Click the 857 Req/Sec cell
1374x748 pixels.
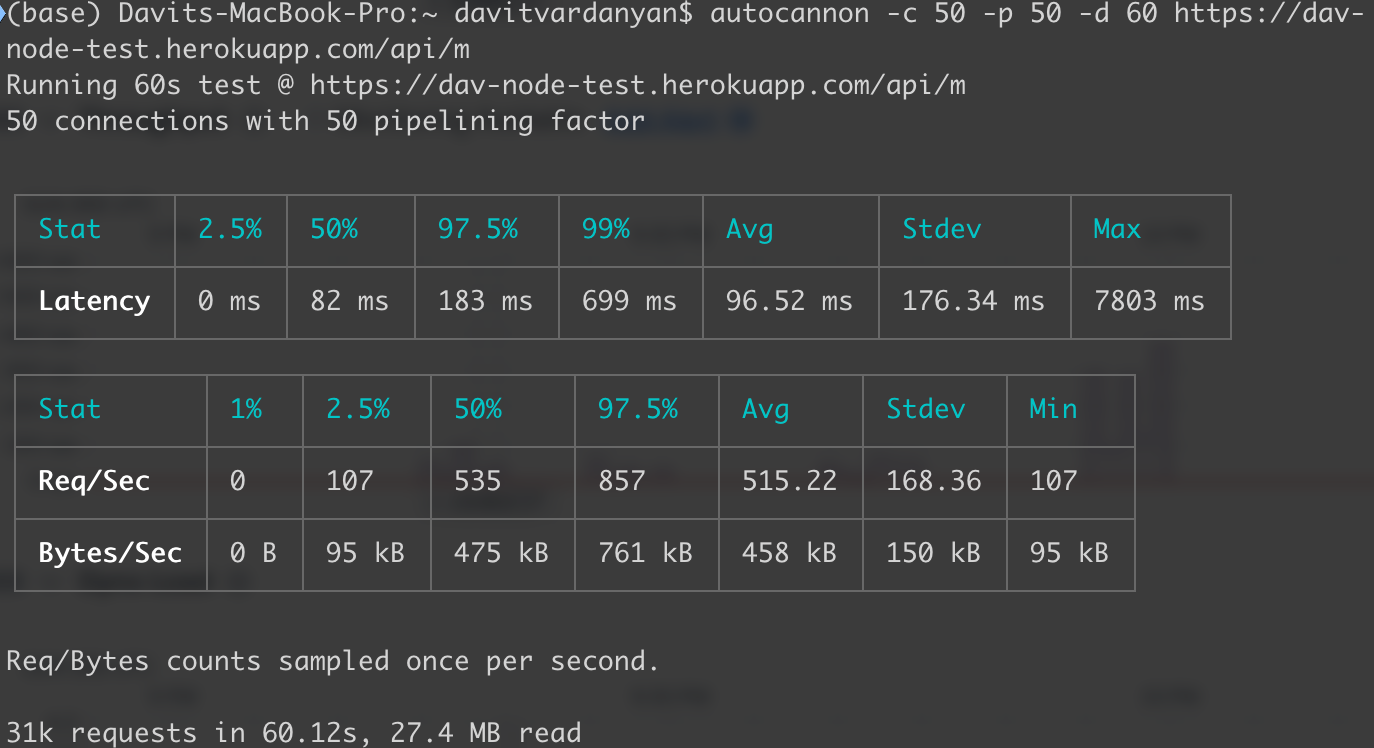[x=622, y=481]
